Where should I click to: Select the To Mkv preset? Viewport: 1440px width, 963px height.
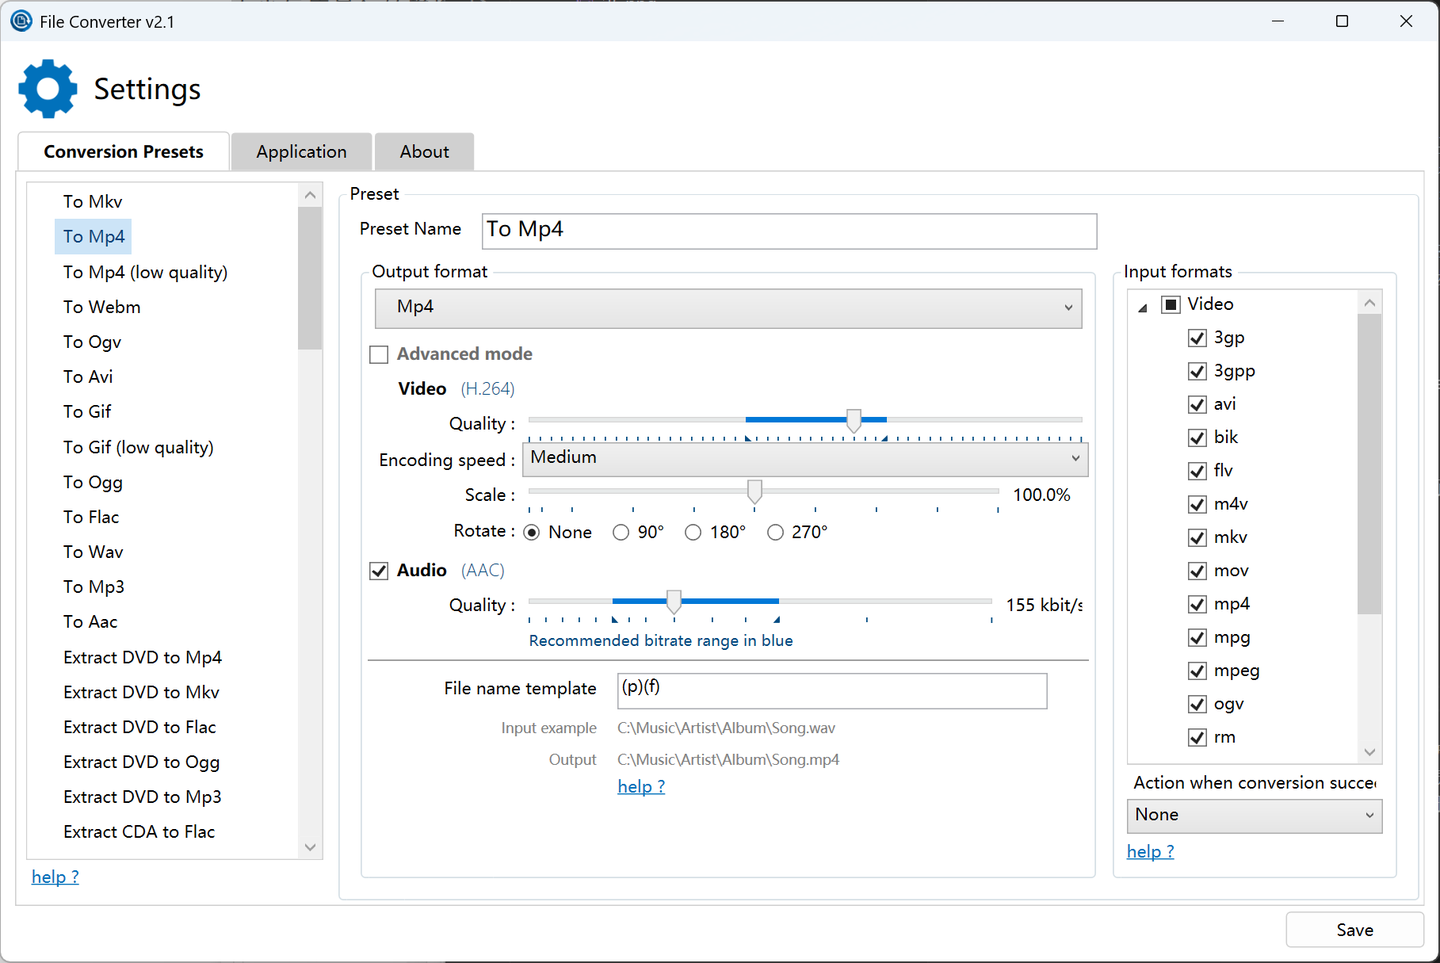coord(93,202)
